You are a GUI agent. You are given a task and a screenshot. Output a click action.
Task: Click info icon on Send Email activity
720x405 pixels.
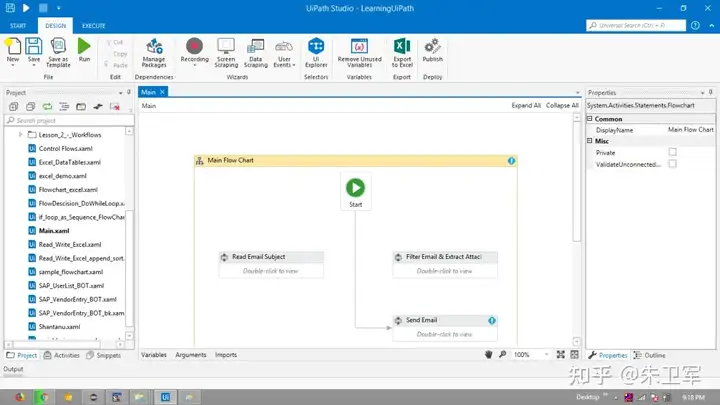(492, 321)
